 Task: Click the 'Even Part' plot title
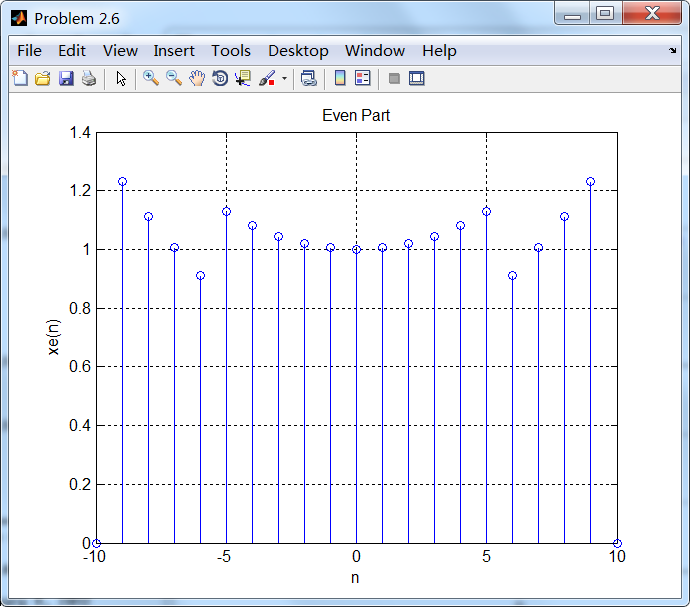point(356,115)
